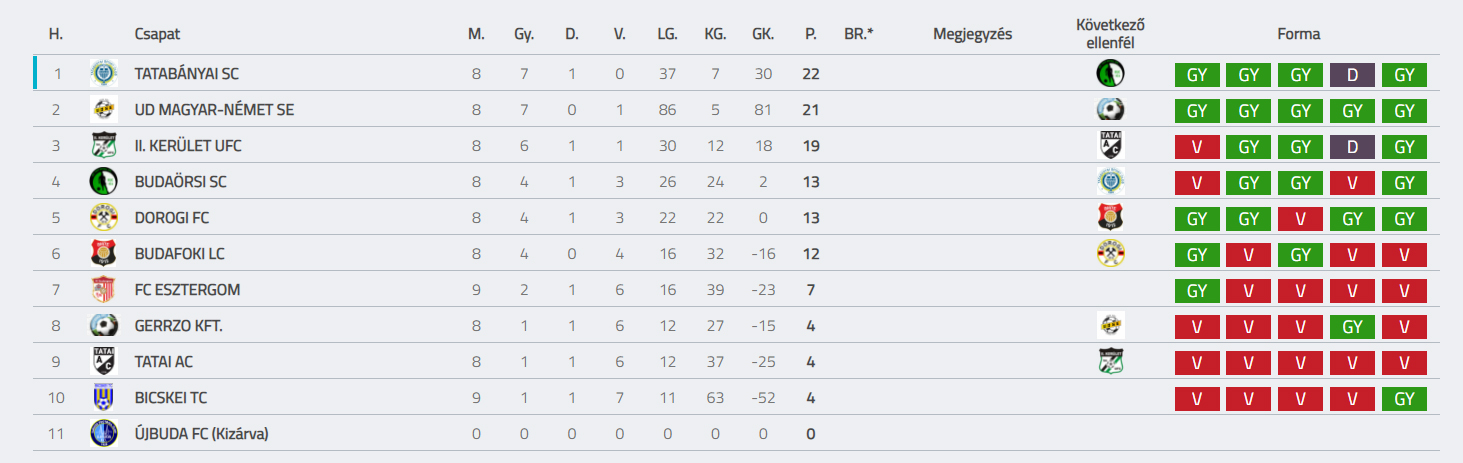This screenshot has width=1463, height=463.
Task: Click the green GY form badge in Gerrzo Kft. row
Action: (x=1353, y=327)
